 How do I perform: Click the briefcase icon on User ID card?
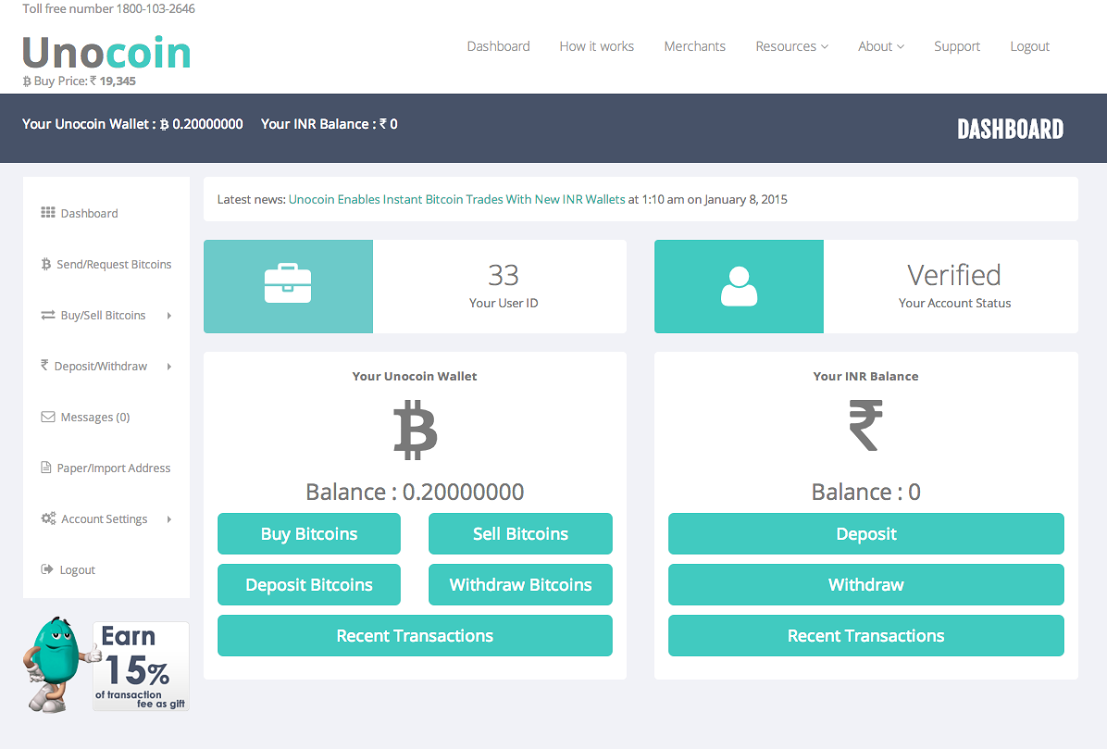point(288,283)
